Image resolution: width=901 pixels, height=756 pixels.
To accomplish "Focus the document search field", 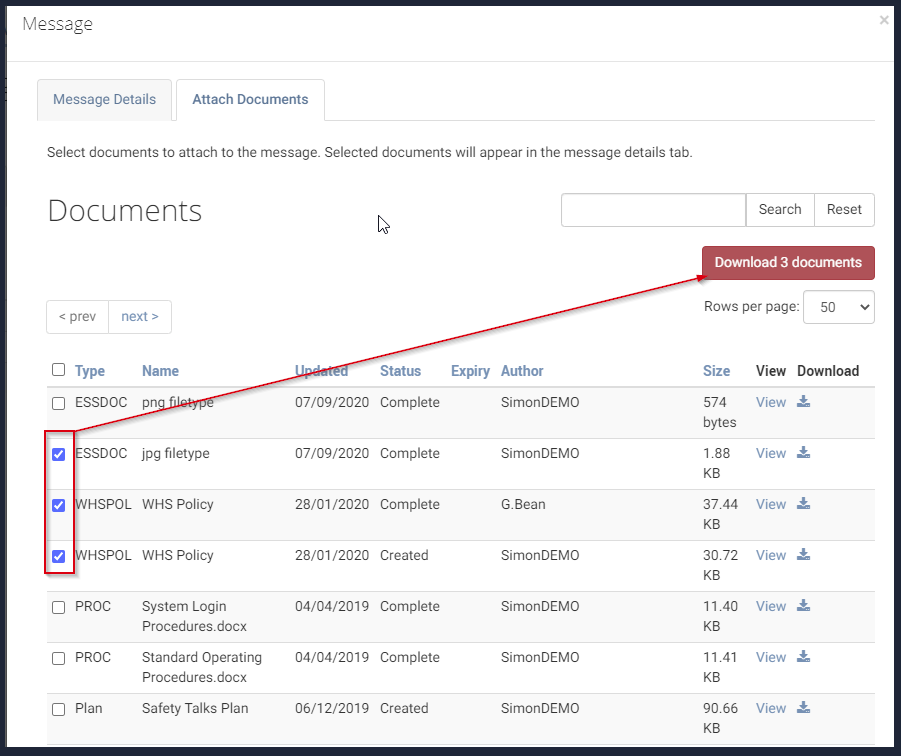I will point(653,210).
